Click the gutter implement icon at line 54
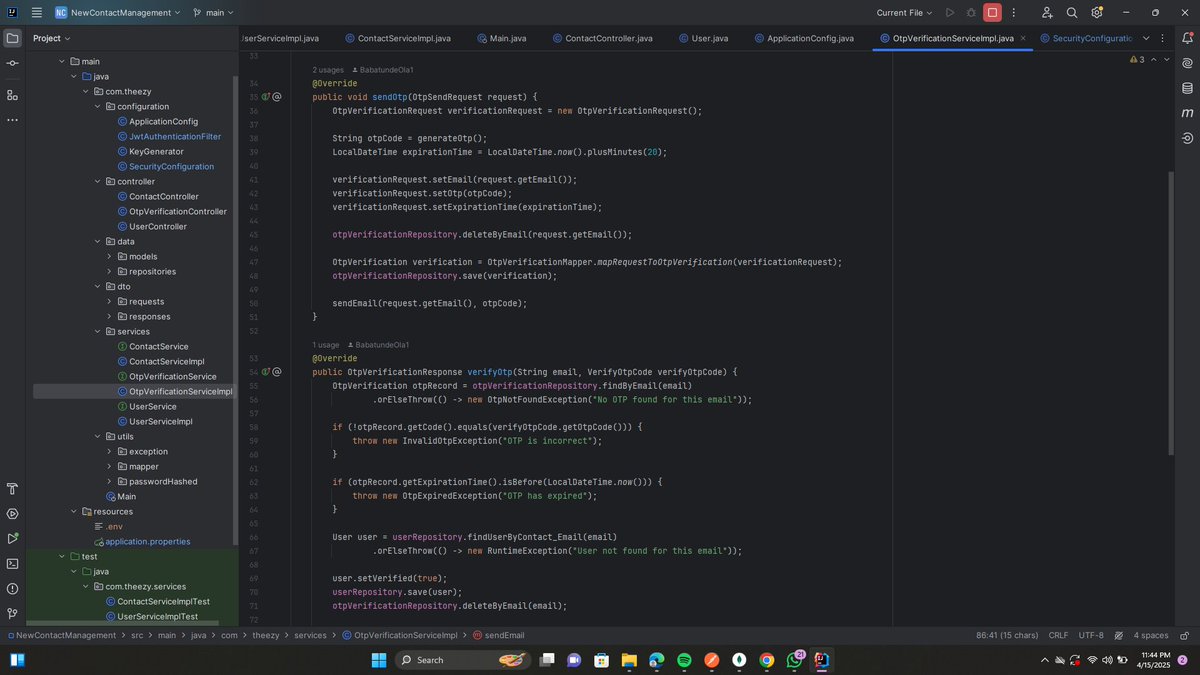The image size is (1200, 675). click(x=267, y=372)
